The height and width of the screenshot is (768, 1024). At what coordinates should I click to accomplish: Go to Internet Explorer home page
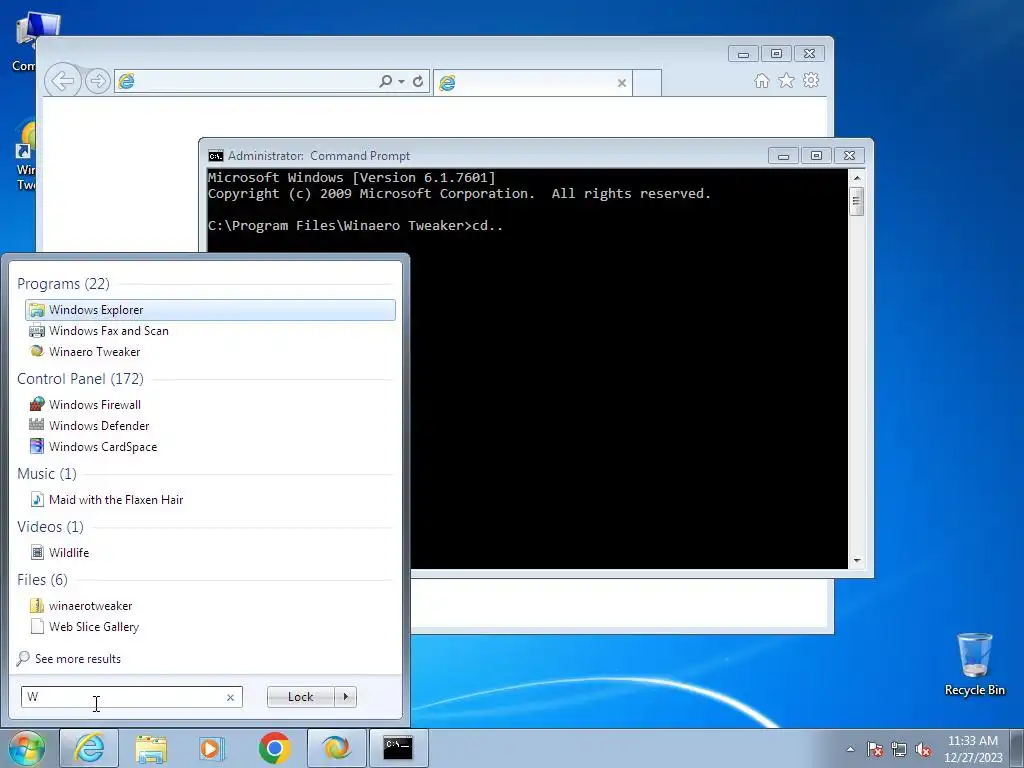point(761,80)
